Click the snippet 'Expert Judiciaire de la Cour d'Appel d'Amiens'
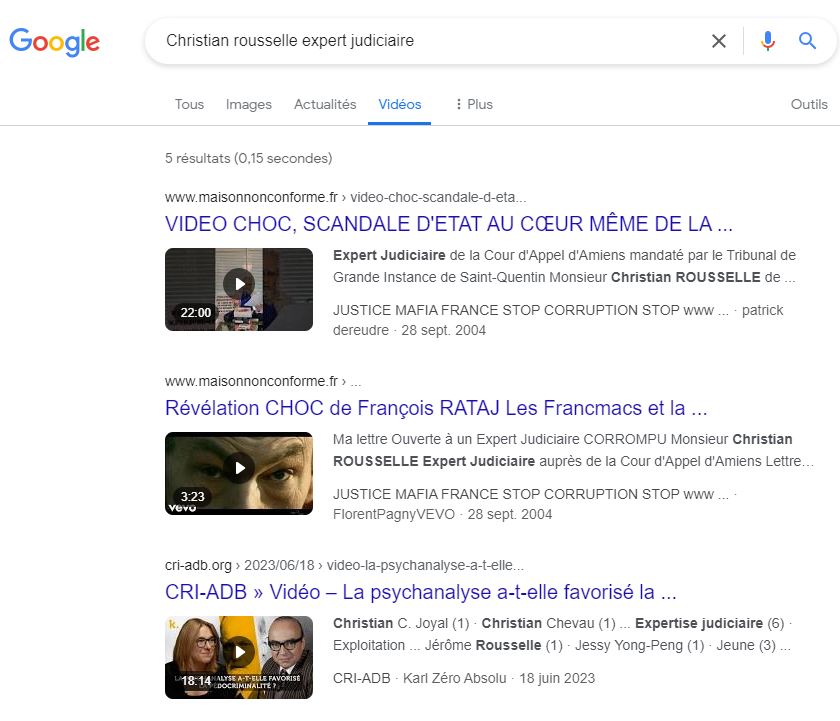The width and height of the screenshot is (840, 721). coord(564,266)
